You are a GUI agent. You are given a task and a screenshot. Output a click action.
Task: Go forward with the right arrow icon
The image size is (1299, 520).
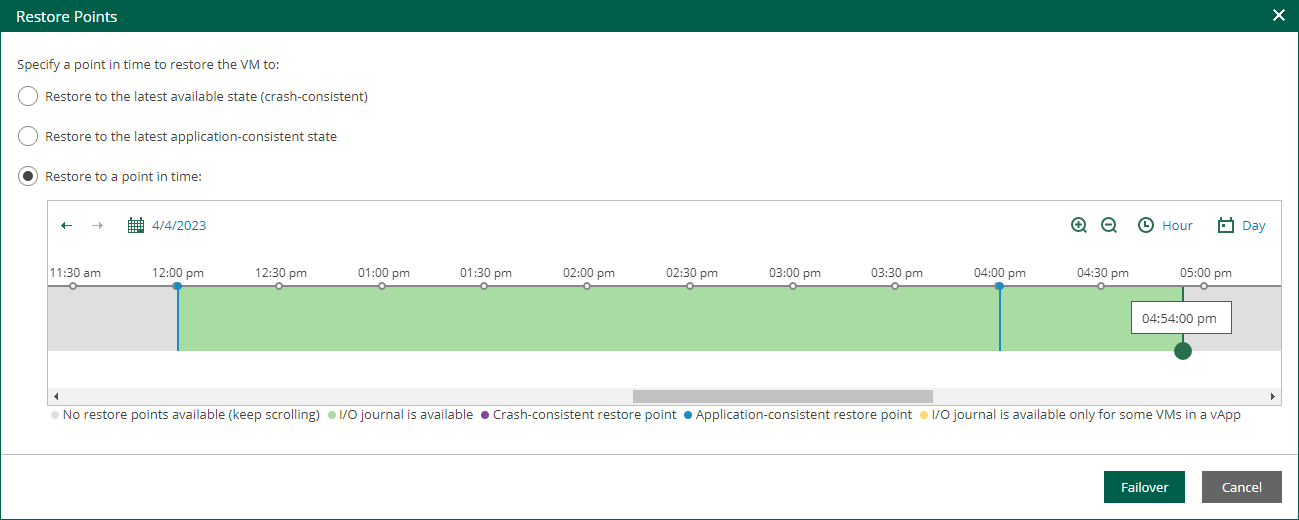coord(97,225)
